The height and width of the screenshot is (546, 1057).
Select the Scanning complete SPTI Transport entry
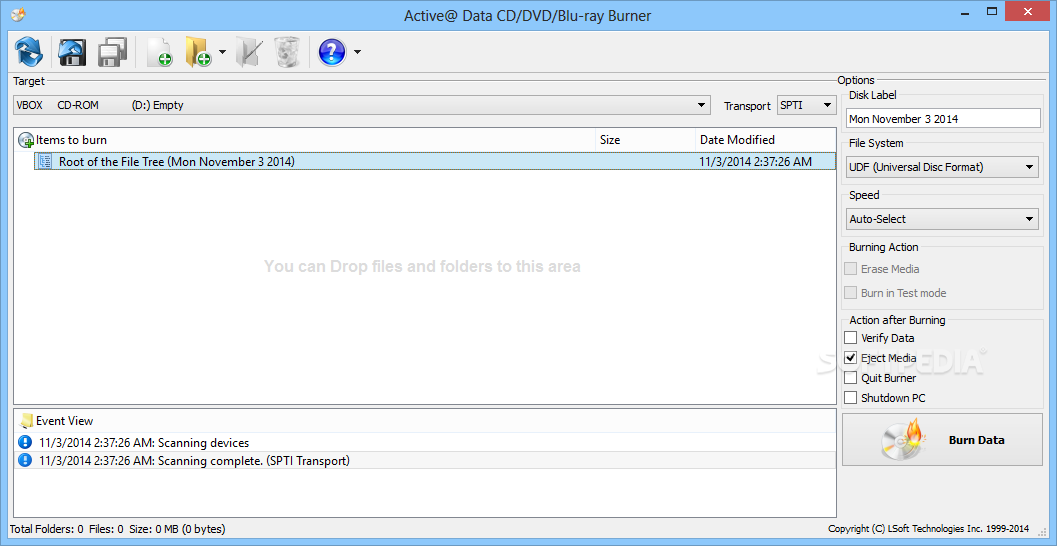pos(425,461)
